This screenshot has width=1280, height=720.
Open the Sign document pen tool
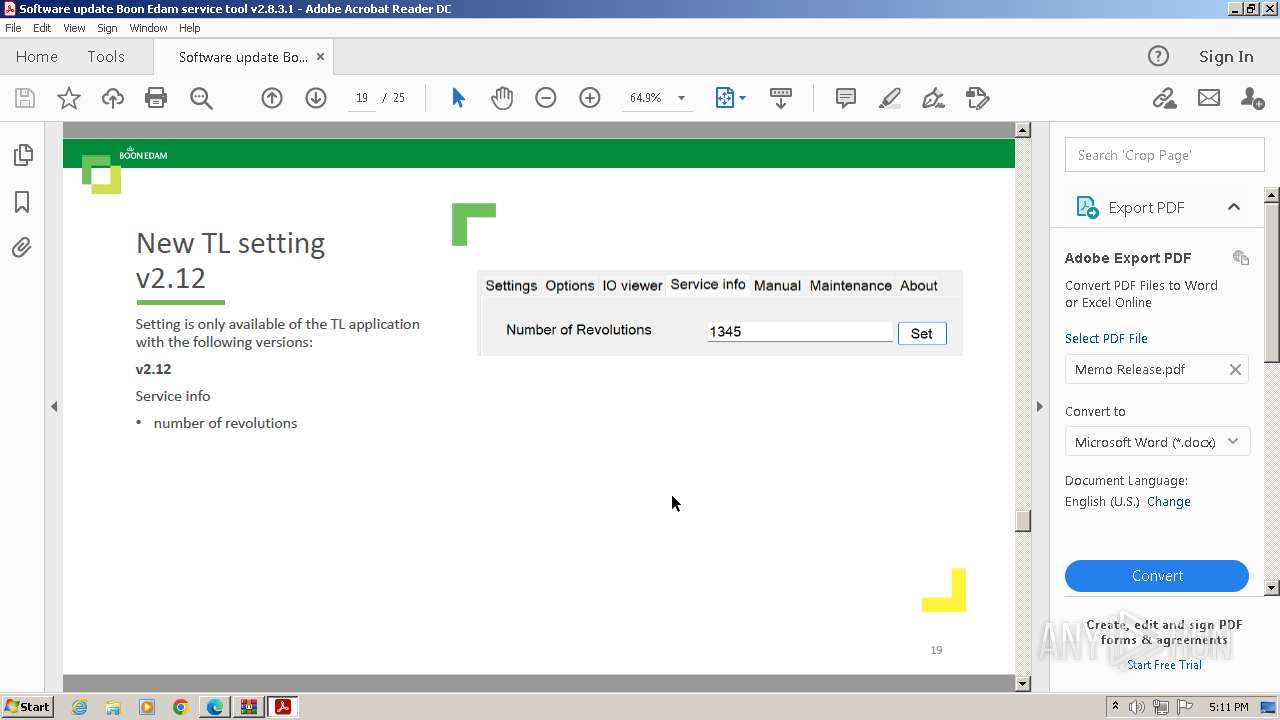(933, 98)
